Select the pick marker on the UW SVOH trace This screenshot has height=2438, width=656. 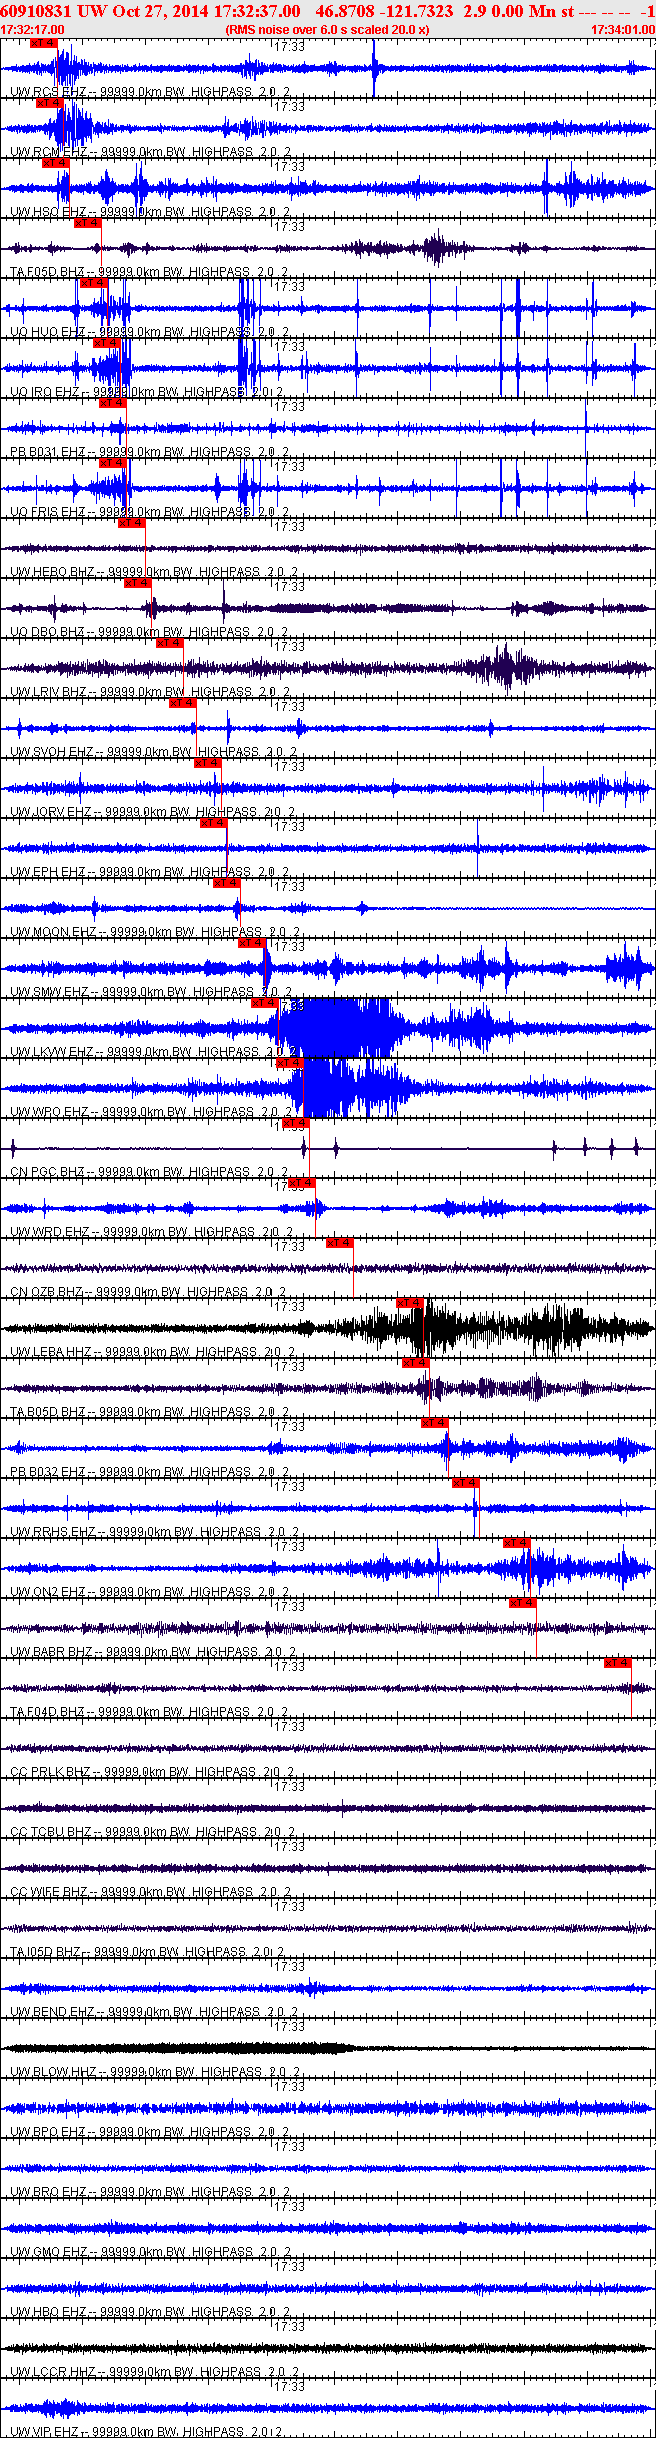[x=183, y=703]
